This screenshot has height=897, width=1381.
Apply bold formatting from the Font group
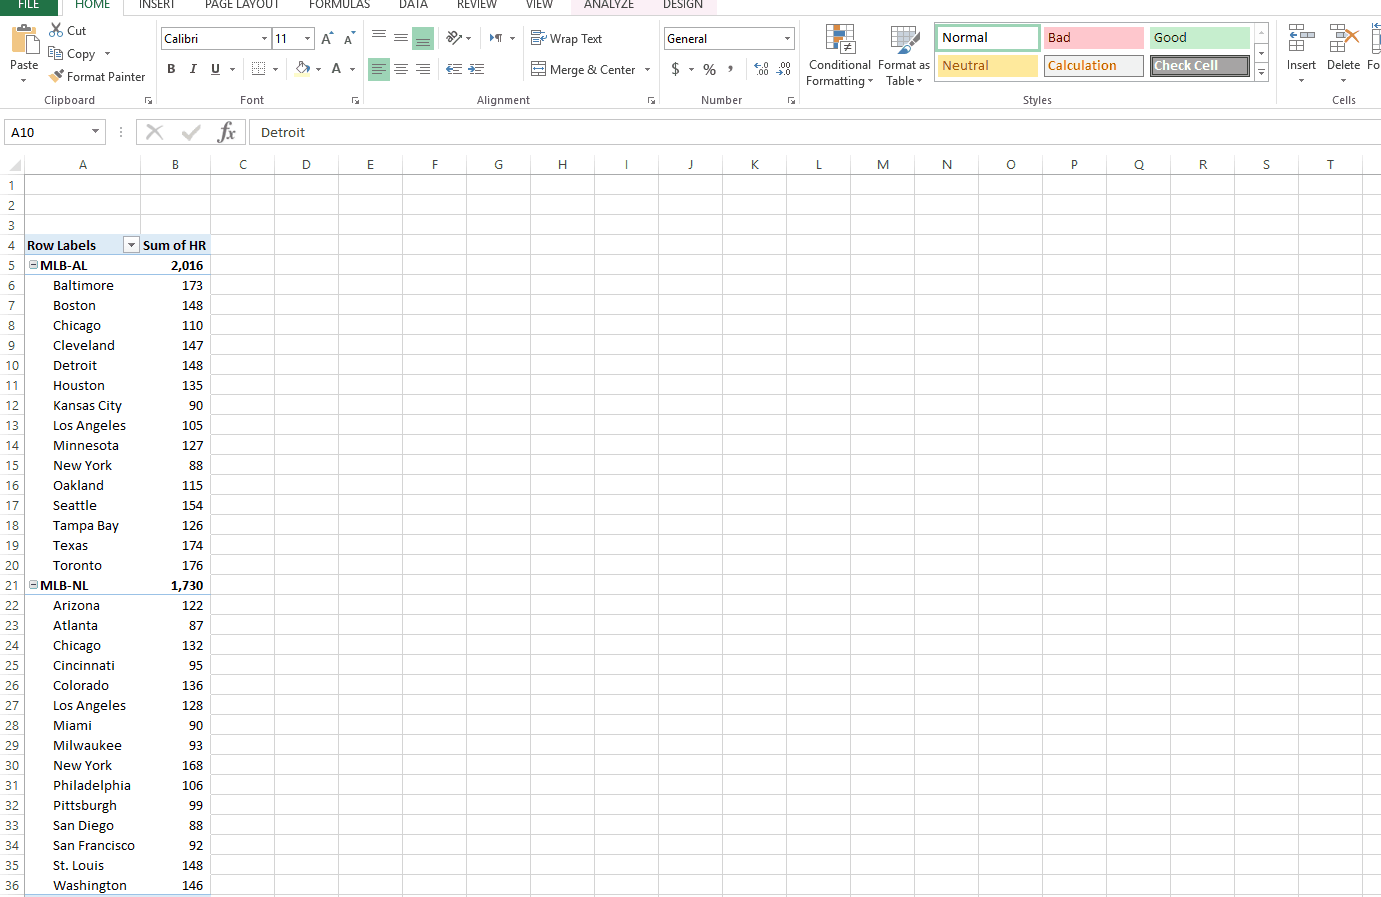[170, 69]
